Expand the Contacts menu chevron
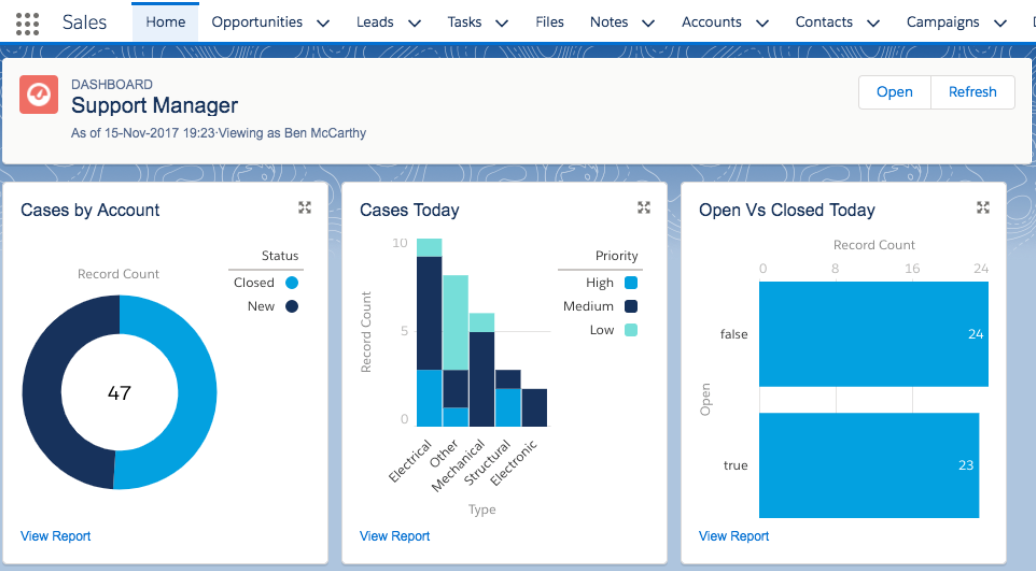Image resolution: width=1036 pixels, height=571 pixels. point(873,23)
